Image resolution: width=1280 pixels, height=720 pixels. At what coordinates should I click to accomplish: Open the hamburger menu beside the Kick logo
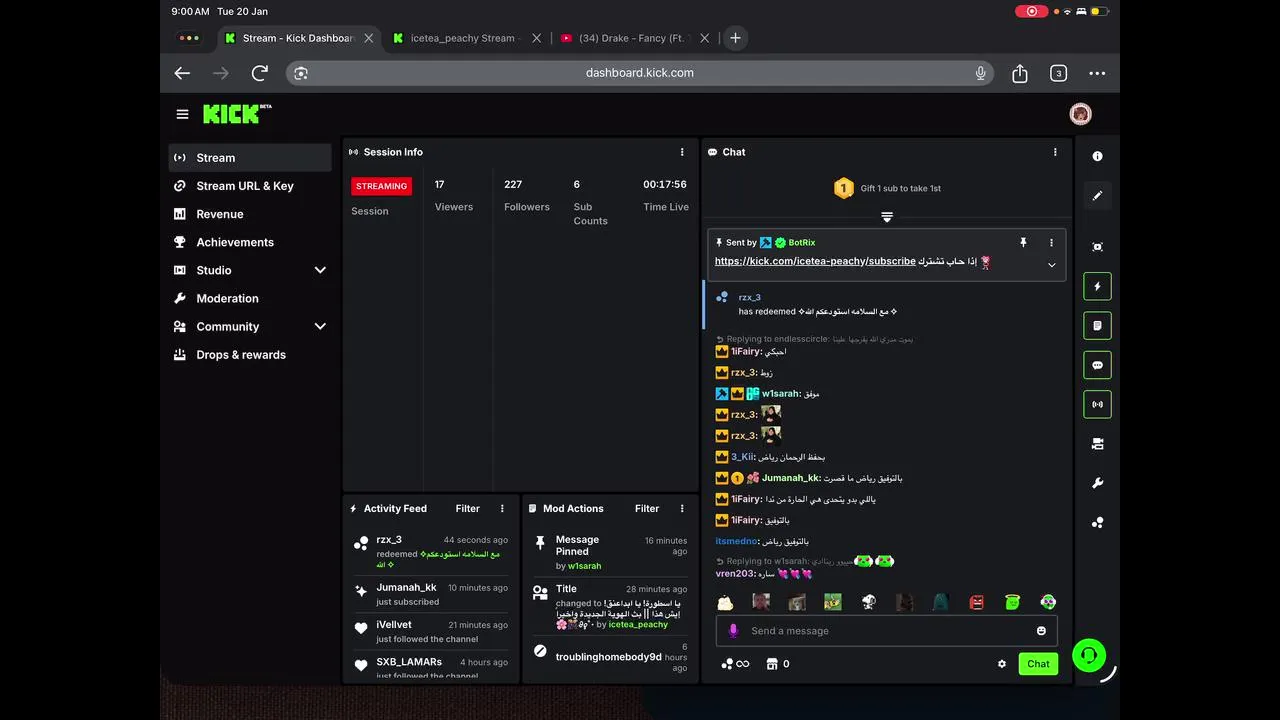pos(182,114)
